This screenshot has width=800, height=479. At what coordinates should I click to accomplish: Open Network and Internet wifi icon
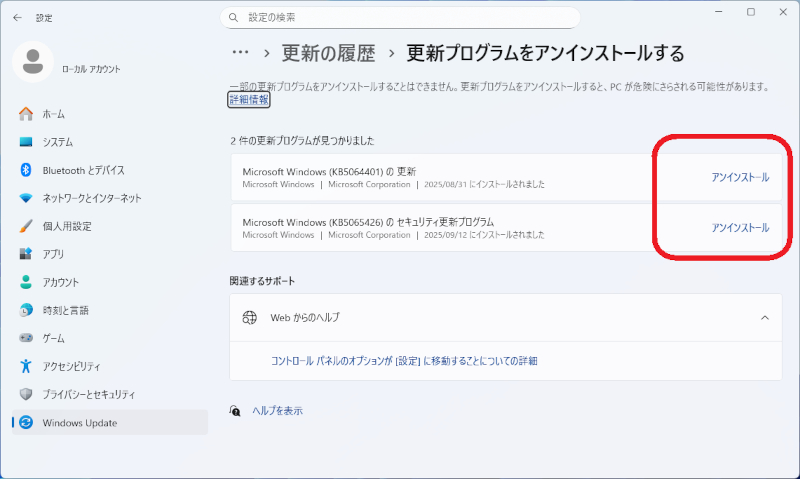pyautogui.click(x=26, y=198)
